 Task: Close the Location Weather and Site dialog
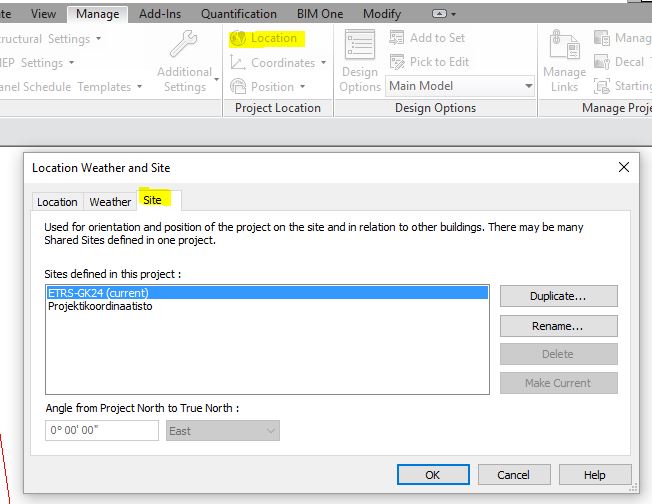[623, 167]
